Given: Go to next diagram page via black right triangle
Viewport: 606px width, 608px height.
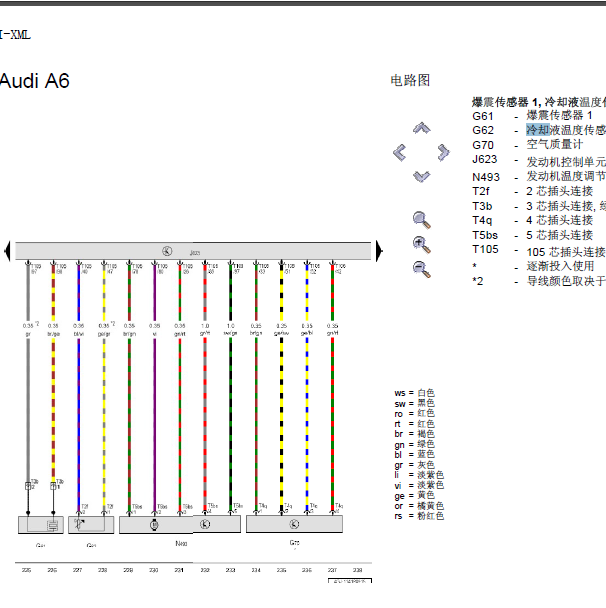Looking at the screenshot, I should pos(379,251).
